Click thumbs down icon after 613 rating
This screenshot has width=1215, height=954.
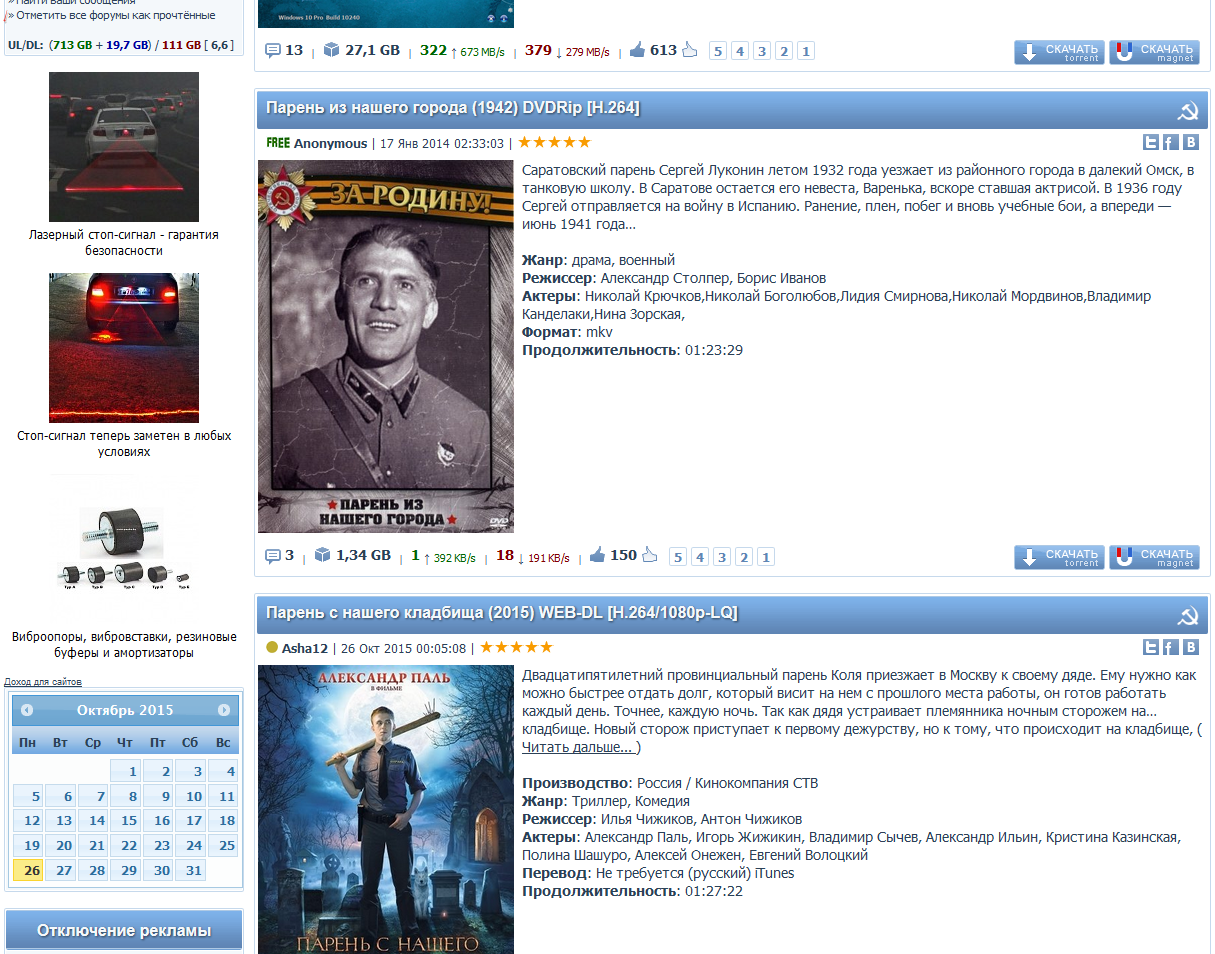tap(689, 50)
